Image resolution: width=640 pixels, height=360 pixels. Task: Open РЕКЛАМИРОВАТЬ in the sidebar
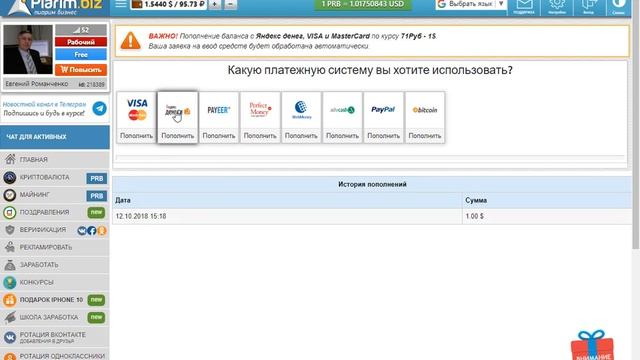click(x=55, y=247)
